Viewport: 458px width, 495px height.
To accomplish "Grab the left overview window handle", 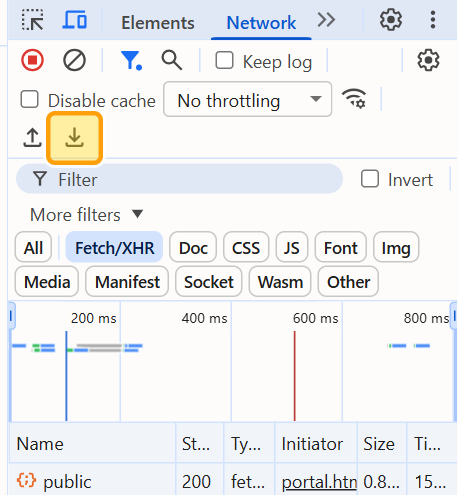I will (11, 315).
